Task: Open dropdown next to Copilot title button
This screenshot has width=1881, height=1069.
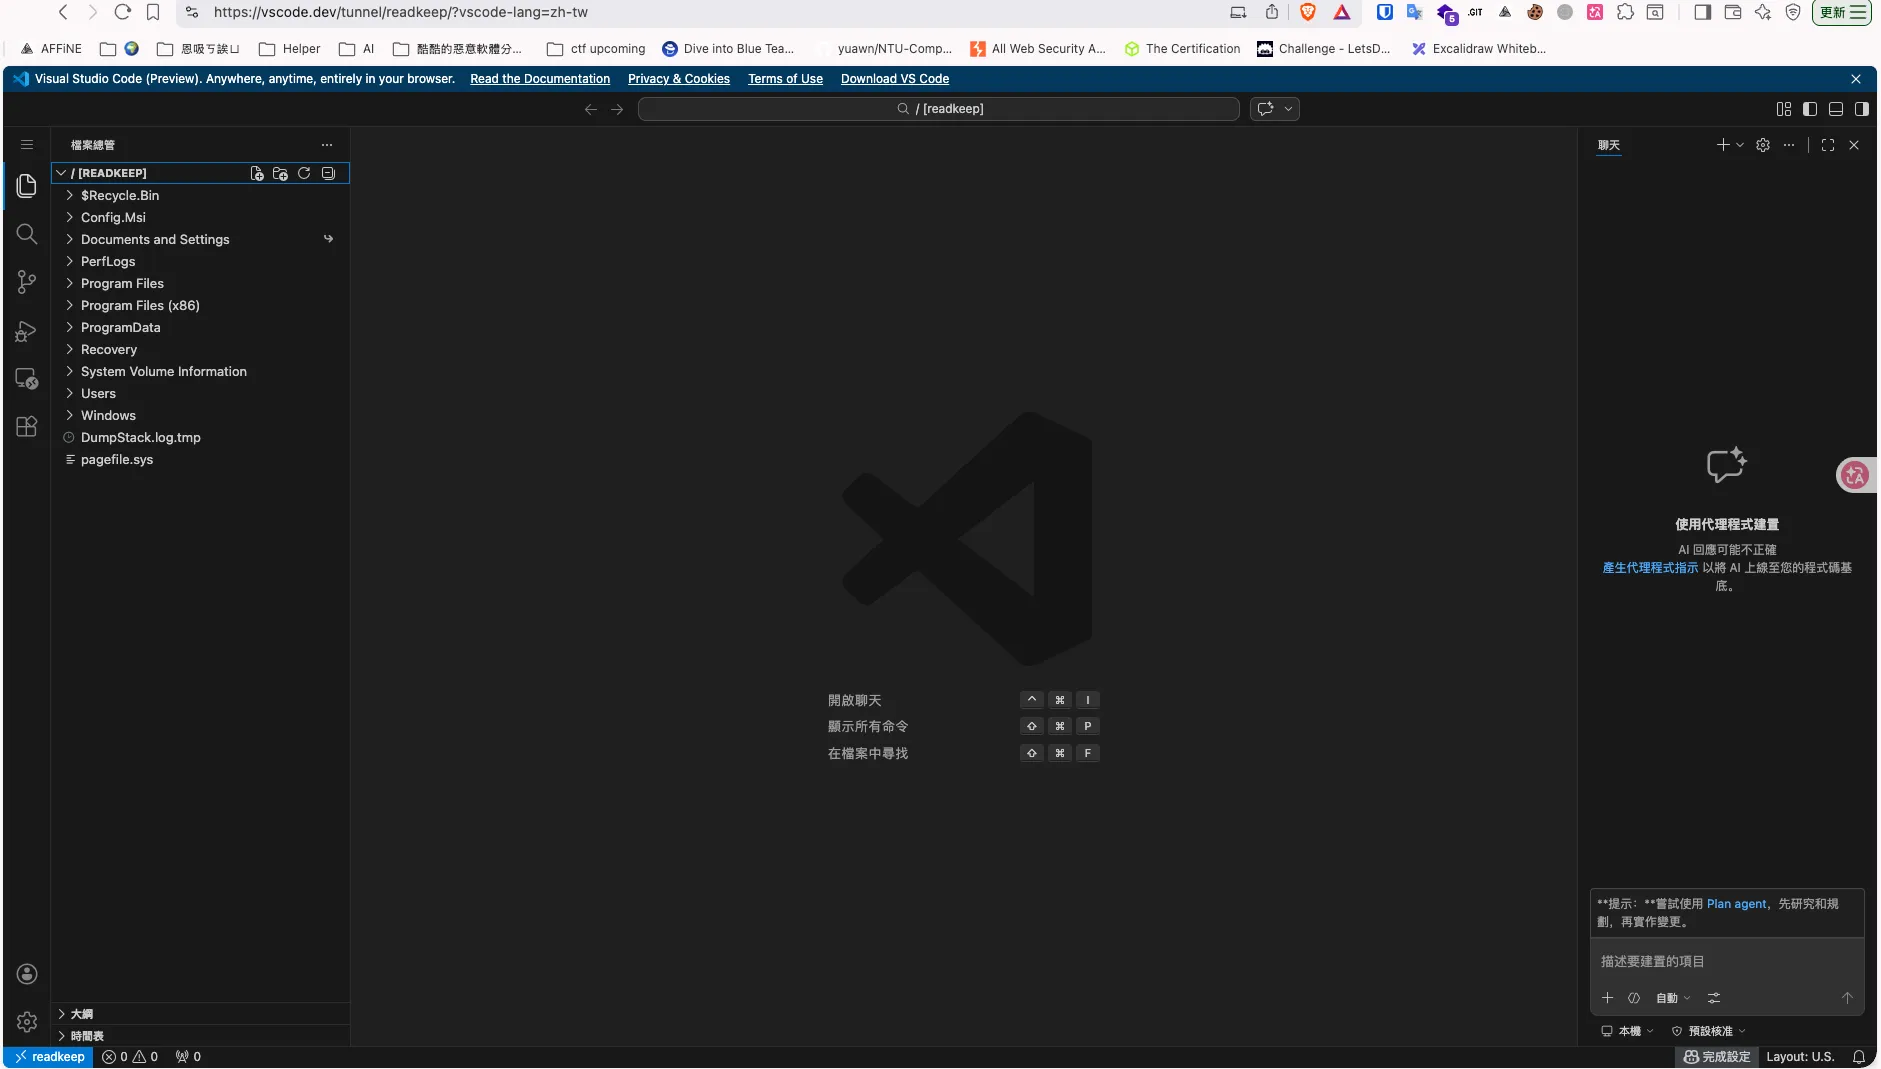Action: 1289,109
